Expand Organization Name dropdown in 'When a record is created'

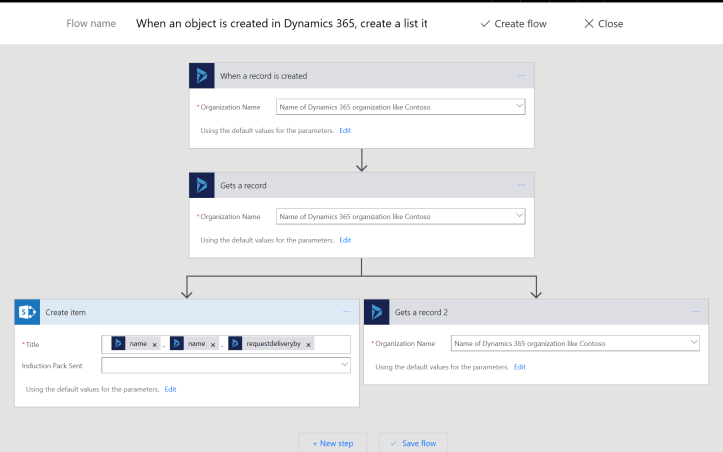[x=519, y=106]
